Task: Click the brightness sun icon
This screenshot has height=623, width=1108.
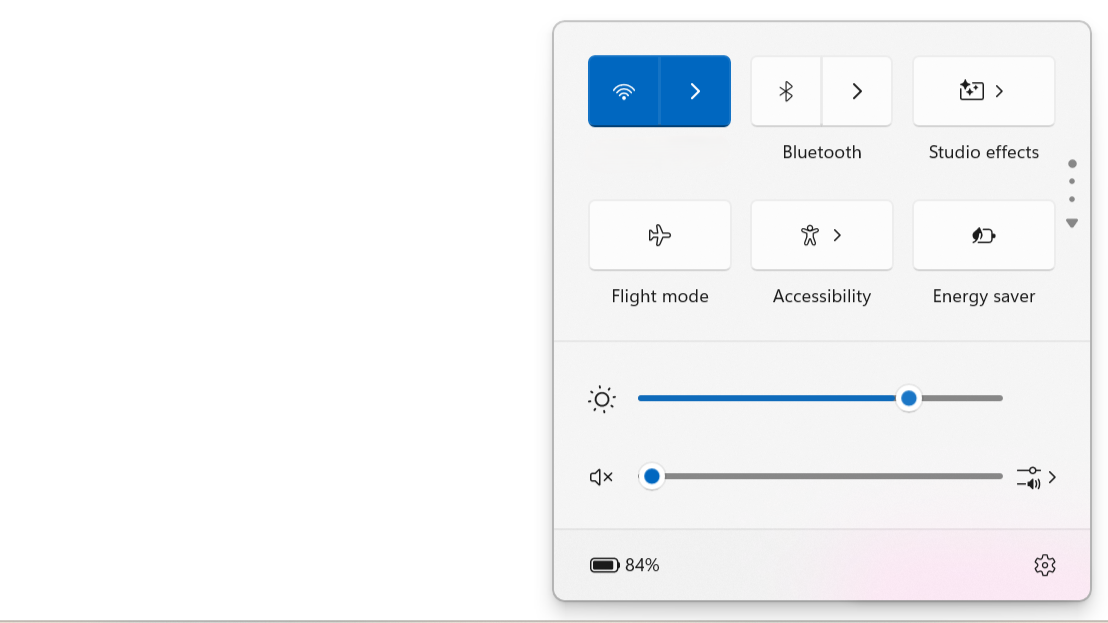Action: point(601,398)
